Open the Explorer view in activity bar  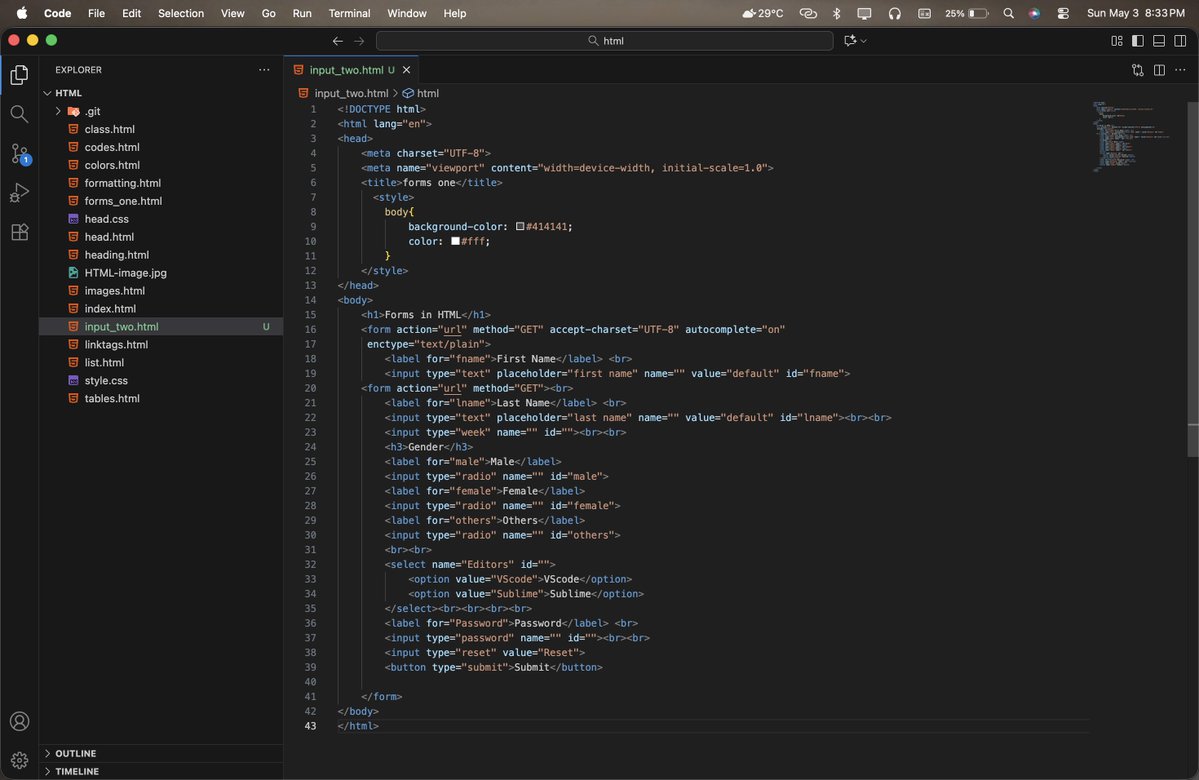pos(19,75)
